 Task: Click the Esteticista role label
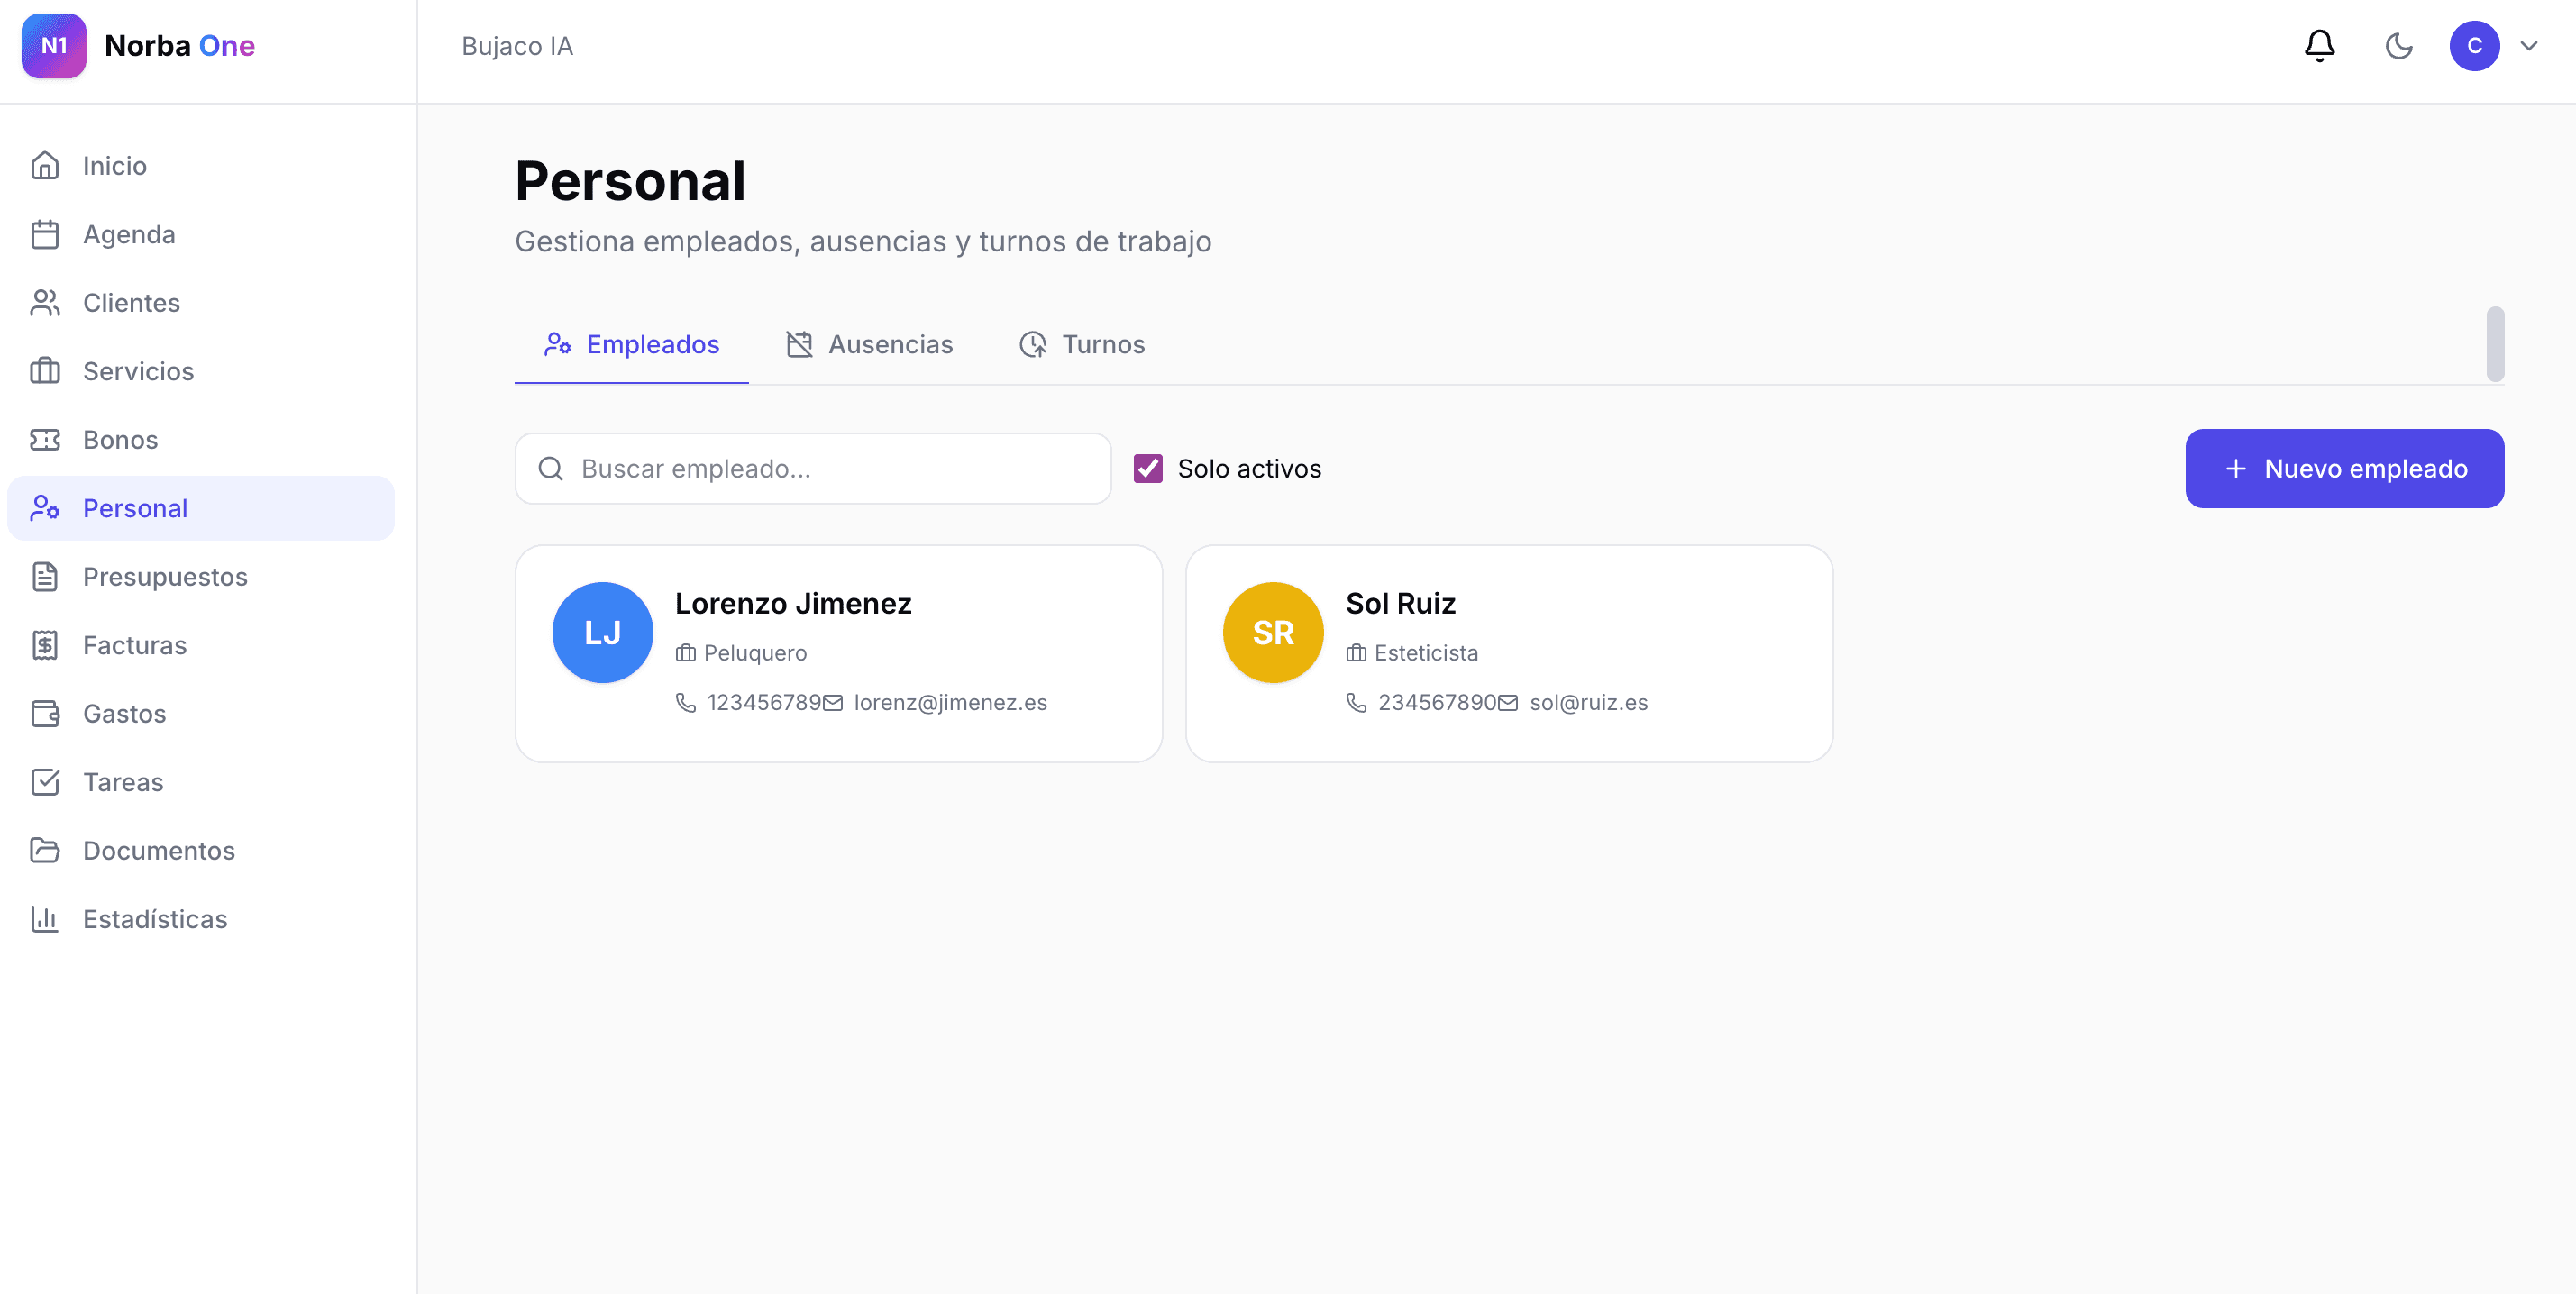coord(1426,653)
